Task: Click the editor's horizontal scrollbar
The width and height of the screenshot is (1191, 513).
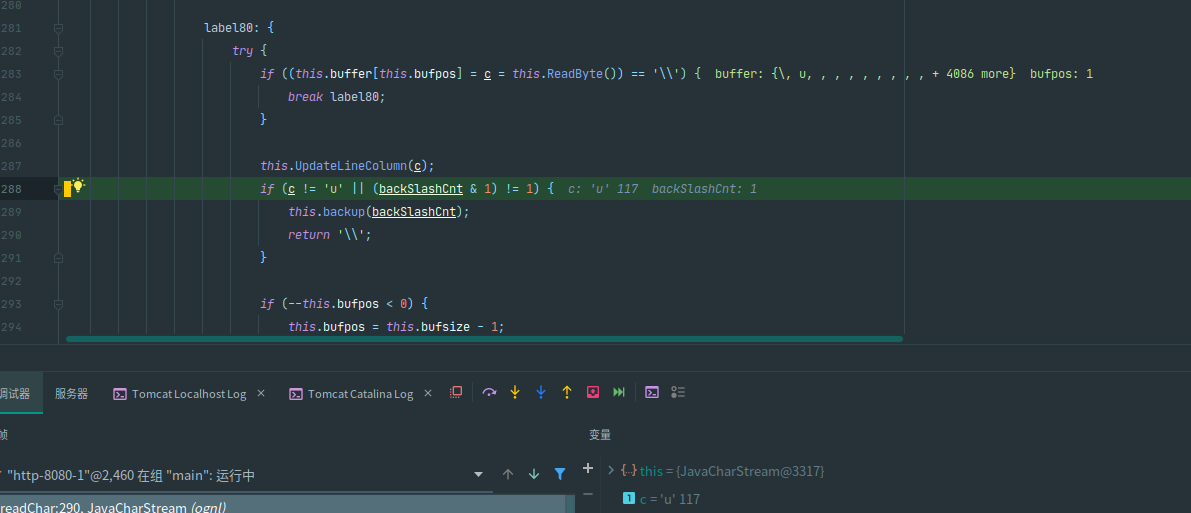Action: coord(484,339)
